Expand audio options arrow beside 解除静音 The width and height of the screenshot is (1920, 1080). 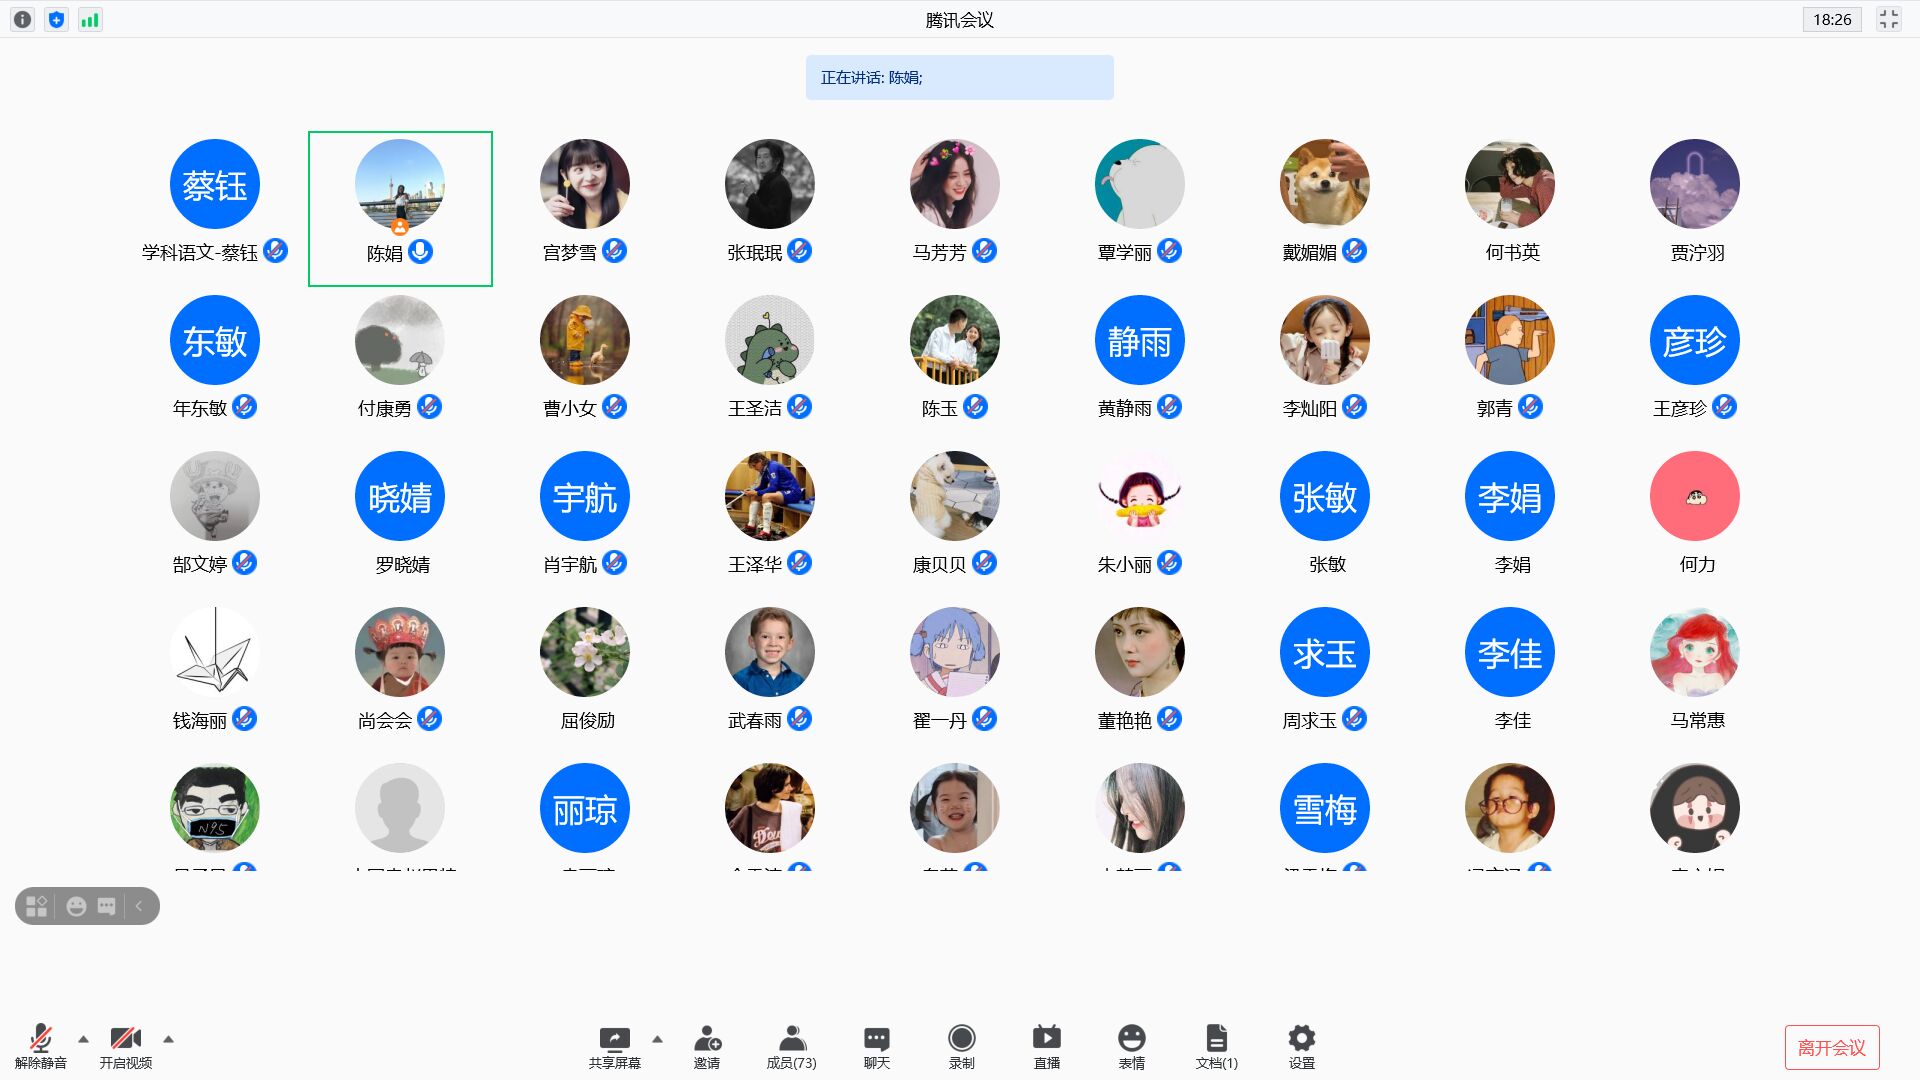(x=83, y=1039)
